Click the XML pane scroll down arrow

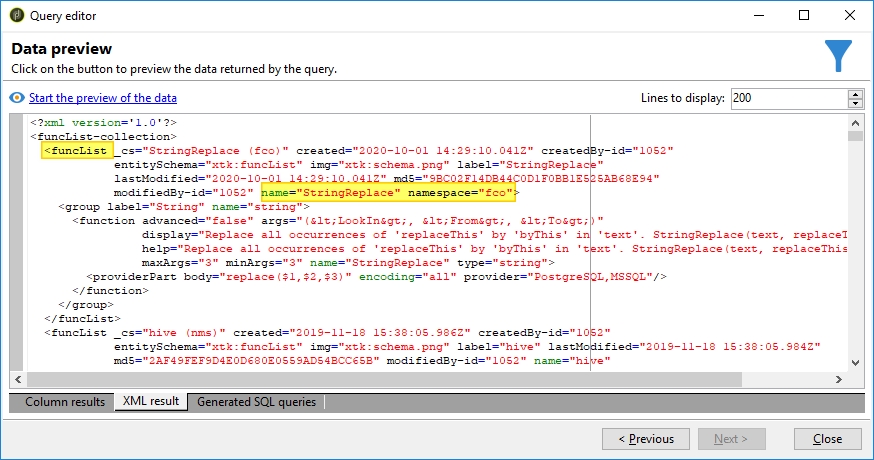click(855, 363)
